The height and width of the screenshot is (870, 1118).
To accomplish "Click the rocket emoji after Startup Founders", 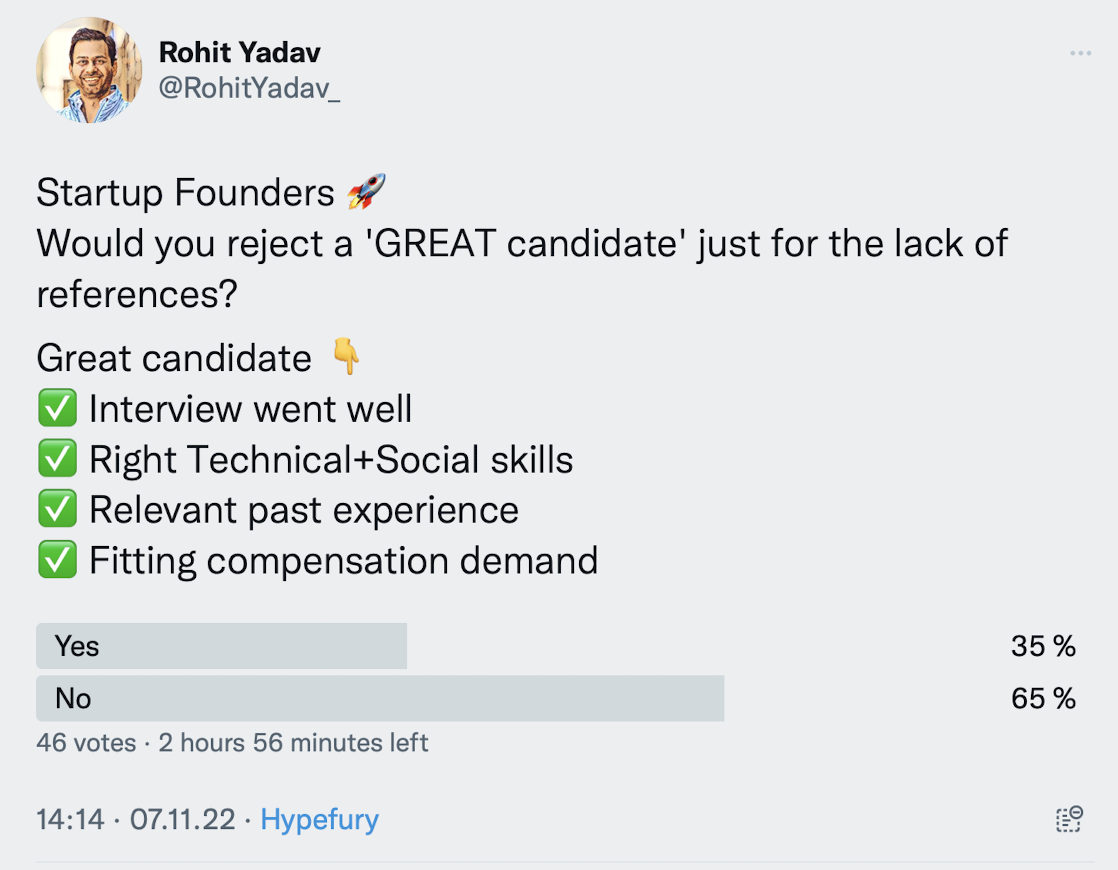I will (366, 192).
